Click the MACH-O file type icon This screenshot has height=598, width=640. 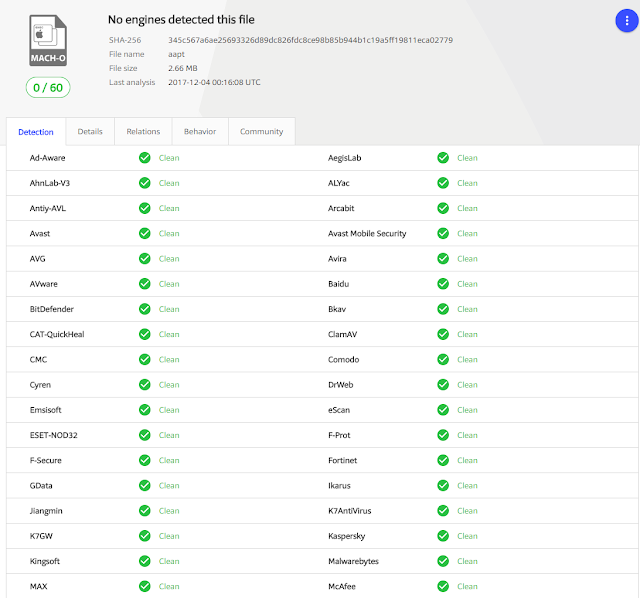pos(48,40)
